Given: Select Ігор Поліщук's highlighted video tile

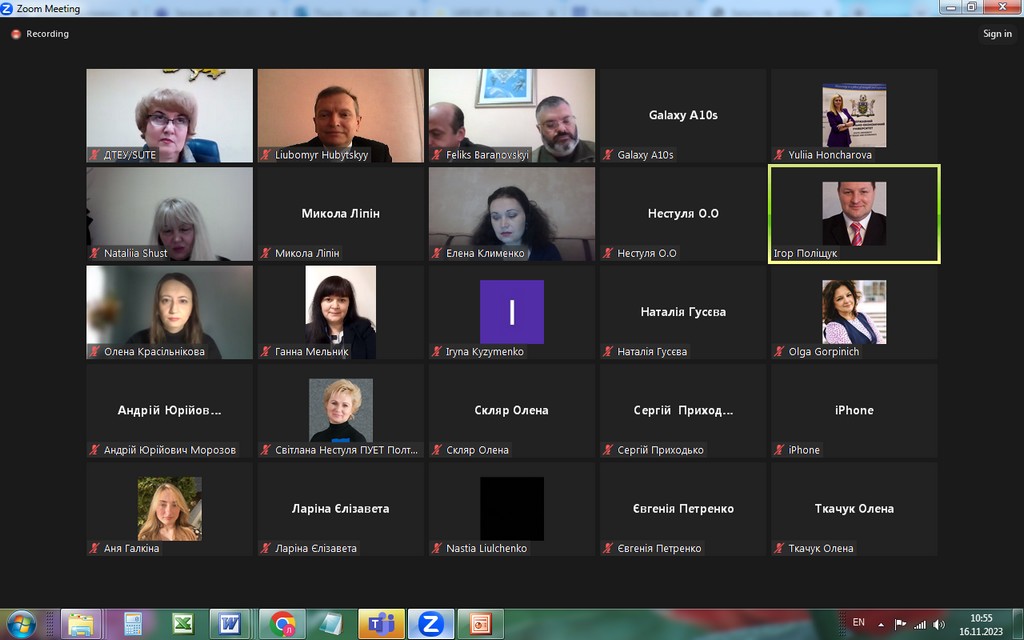Looking at the screenshot, I should (x=854, y=214).
